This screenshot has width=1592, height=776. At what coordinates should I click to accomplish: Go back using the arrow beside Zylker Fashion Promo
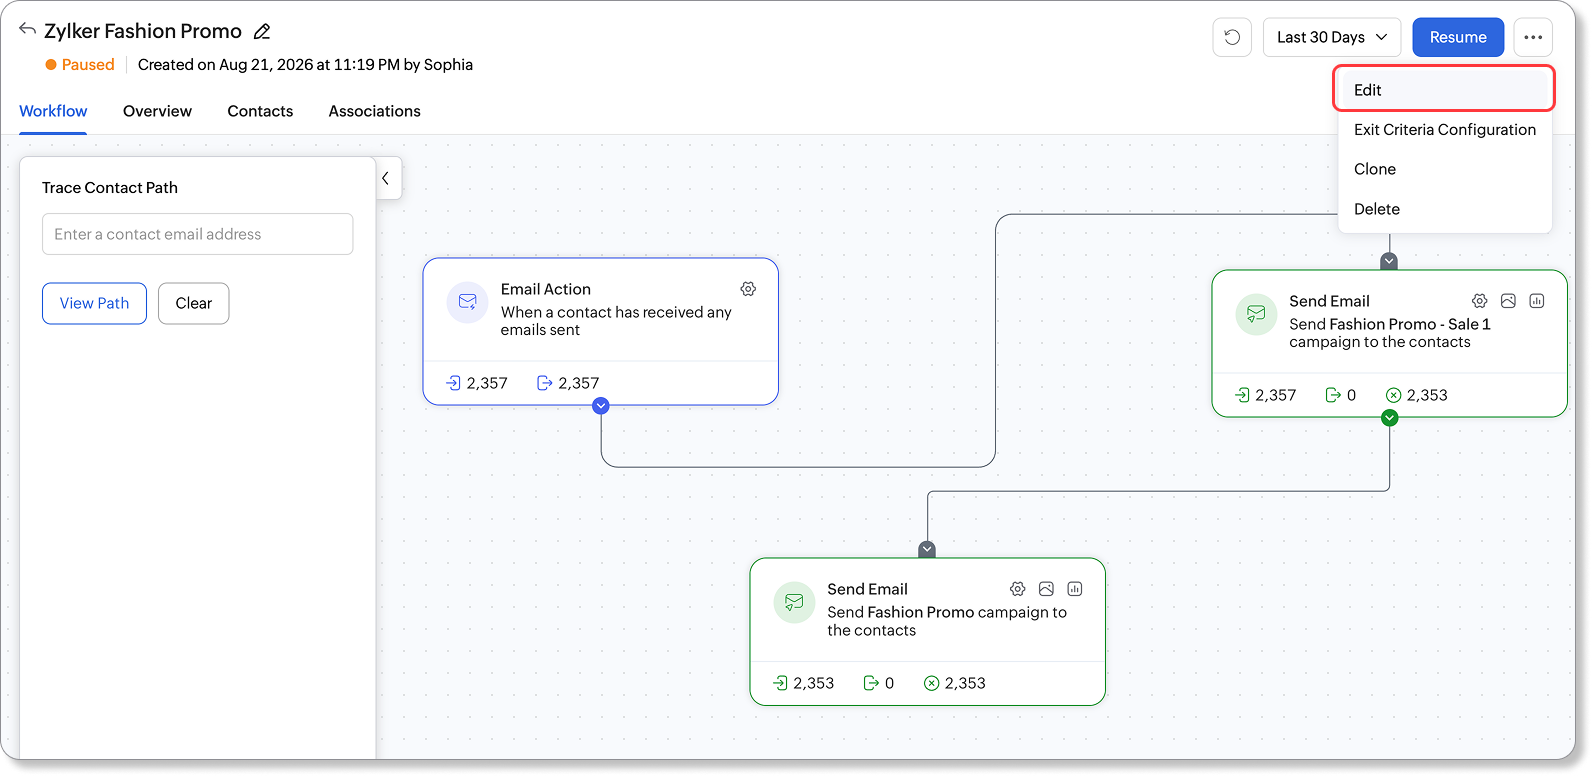click(x=27, y=29)
